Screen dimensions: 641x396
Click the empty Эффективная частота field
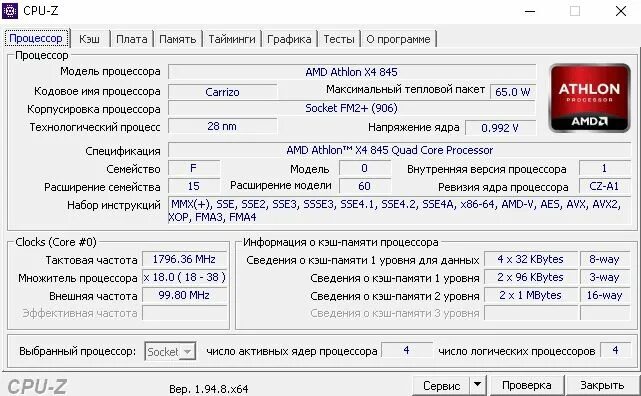click(x=184, y=313)
